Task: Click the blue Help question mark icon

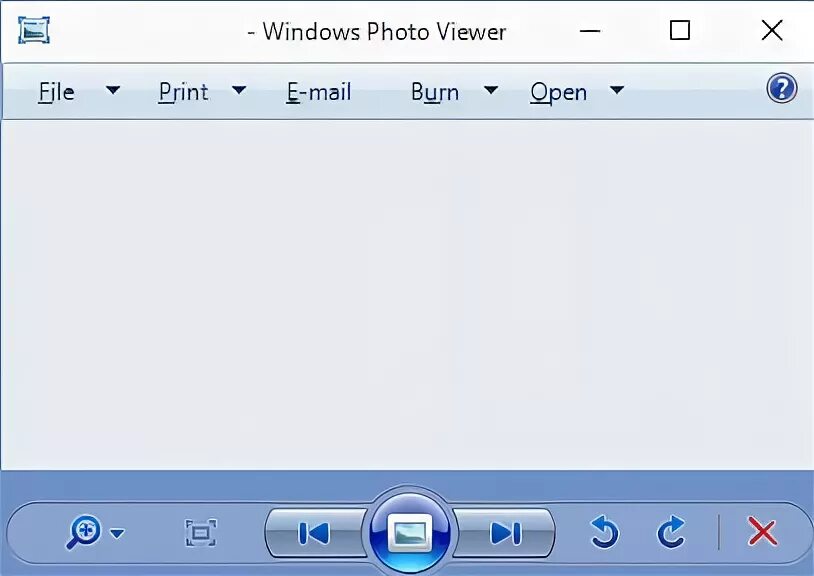Action: pos(781,88)
